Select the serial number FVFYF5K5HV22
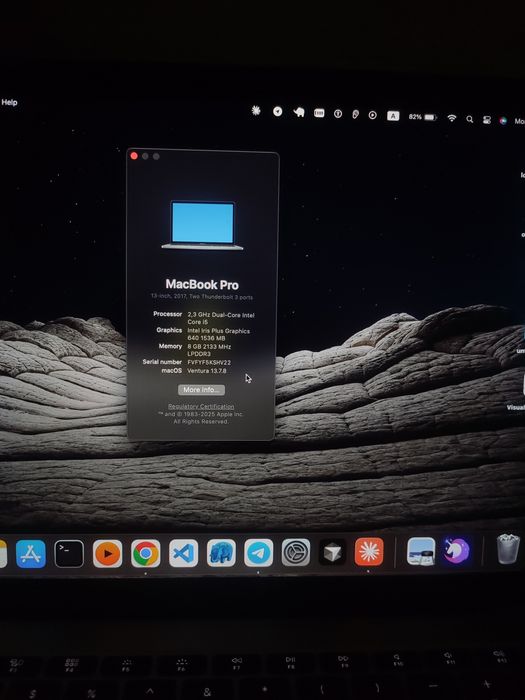The image size is (525, 700). click(x=209, y=362)
